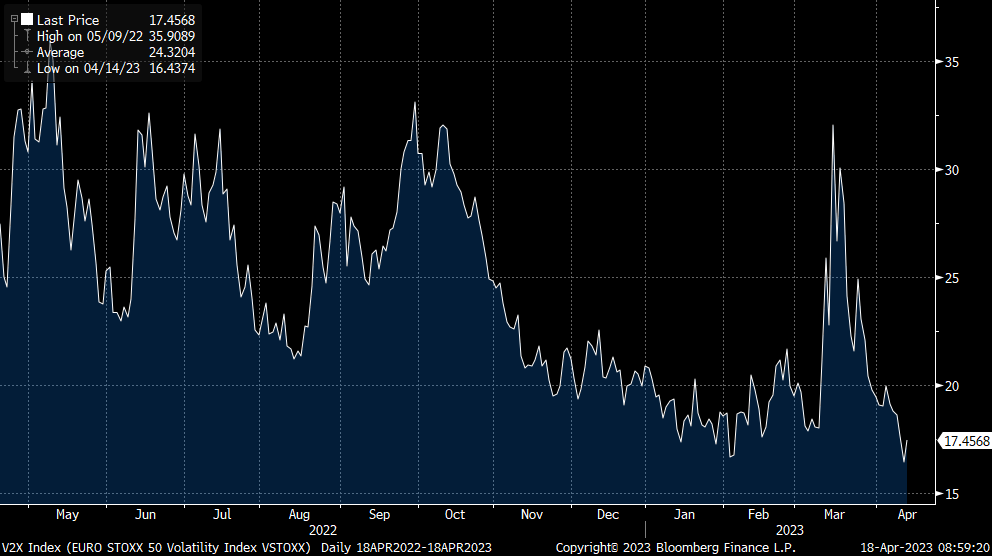
Task: Click the 17.4568 last price axis tag
Action: coord(967,440)
